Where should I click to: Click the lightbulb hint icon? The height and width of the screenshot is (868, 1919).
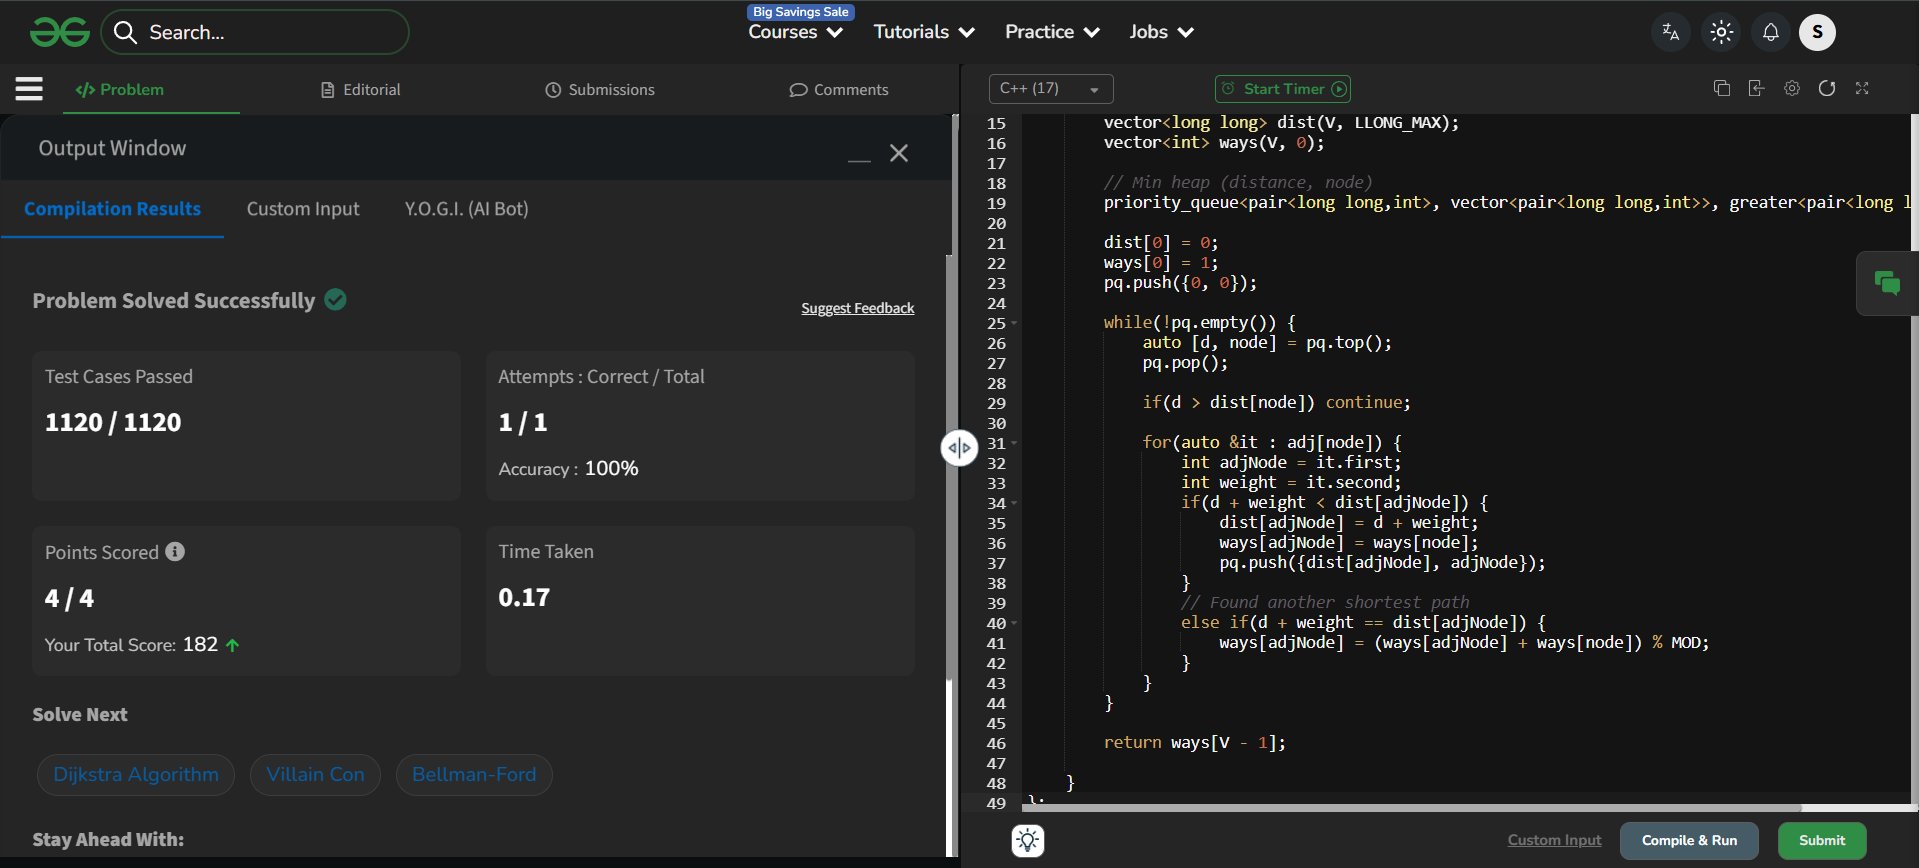tap(1027, 841)
